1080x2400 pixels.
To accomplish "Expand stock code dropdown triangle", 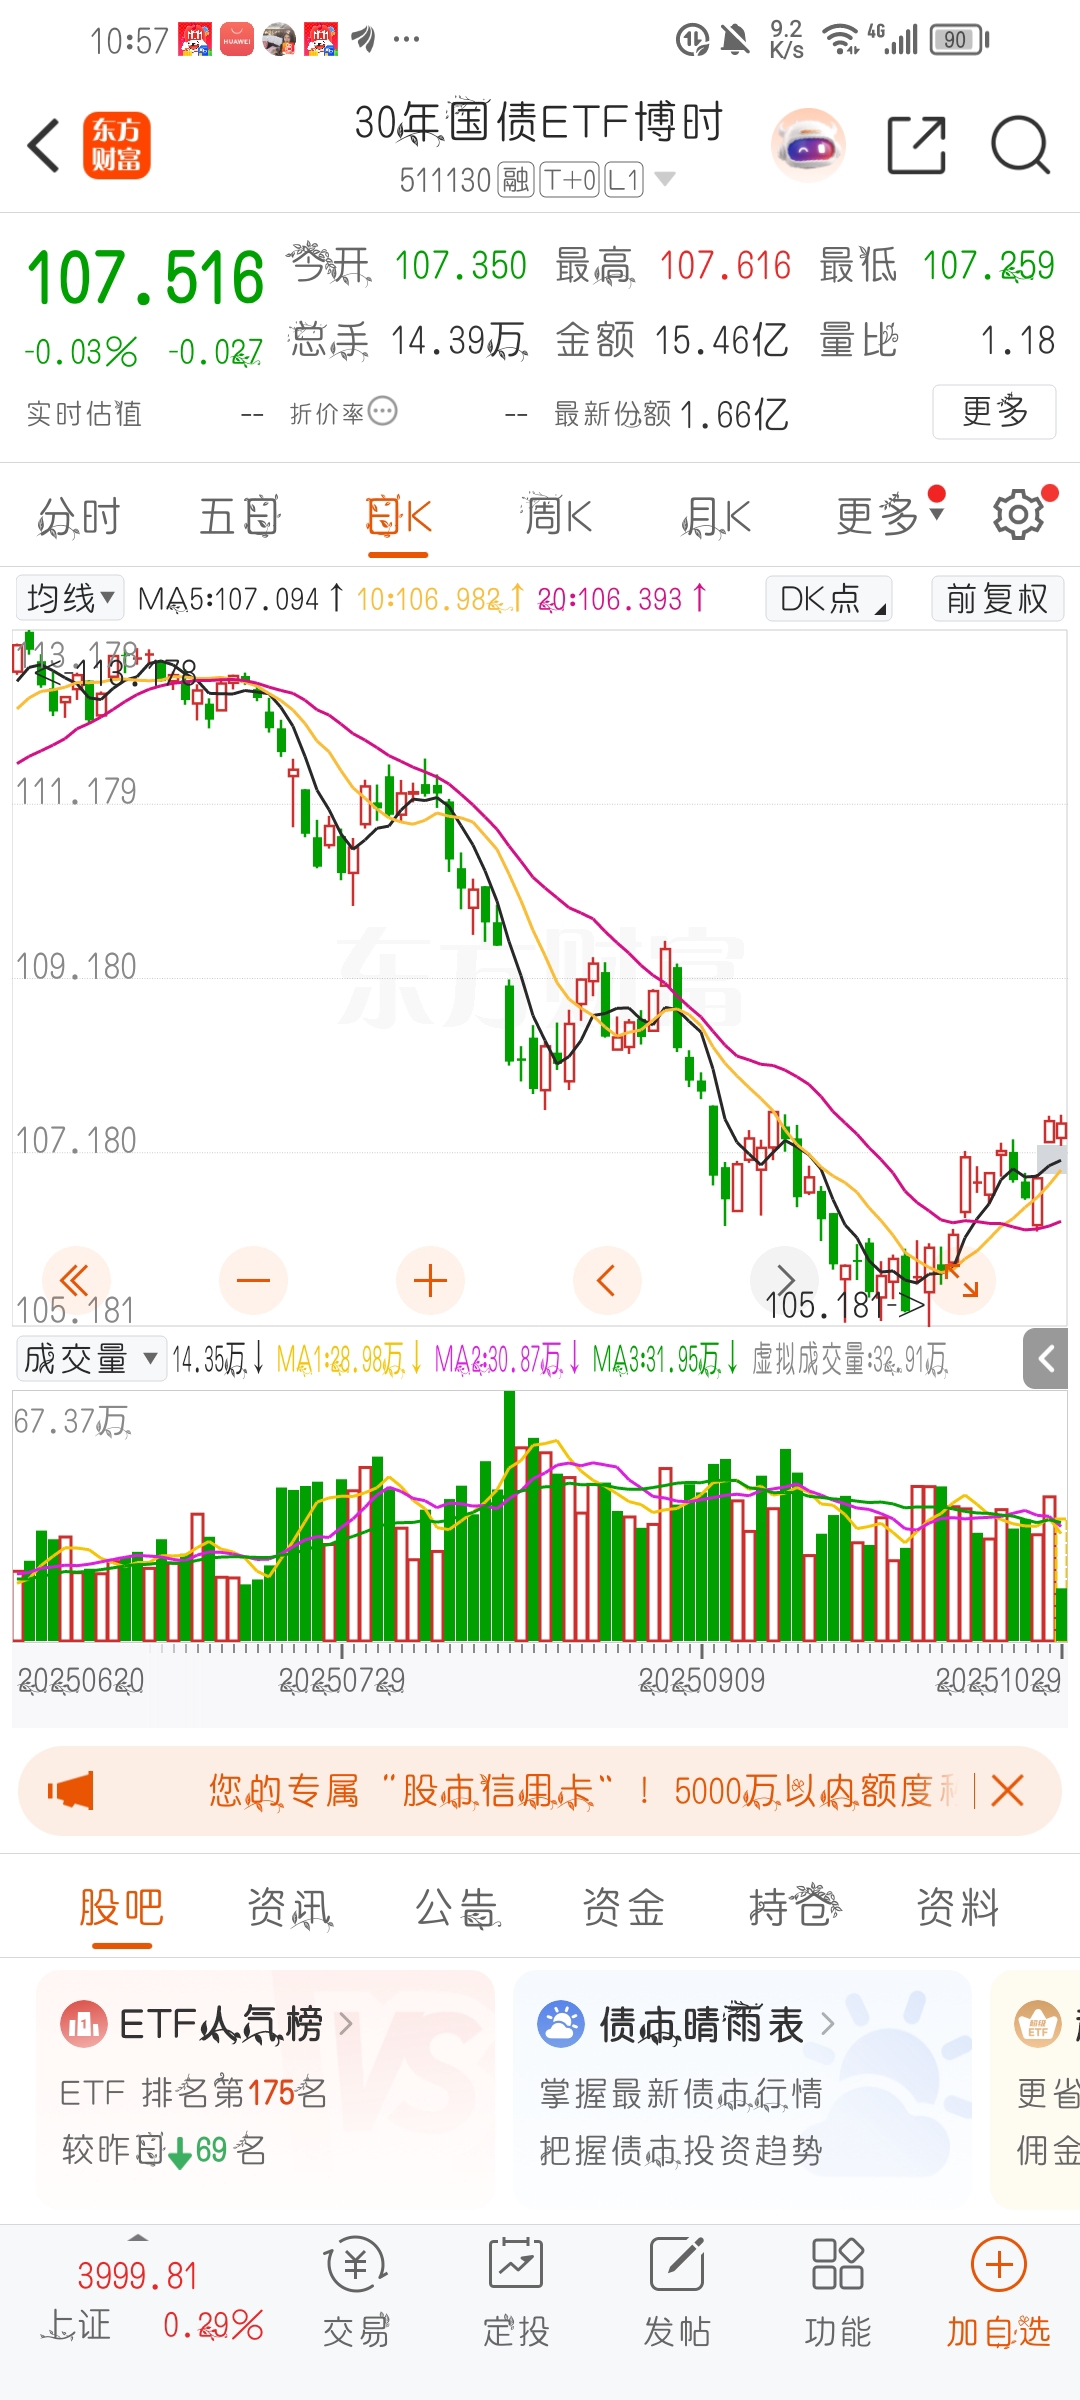I will (664, 179).
